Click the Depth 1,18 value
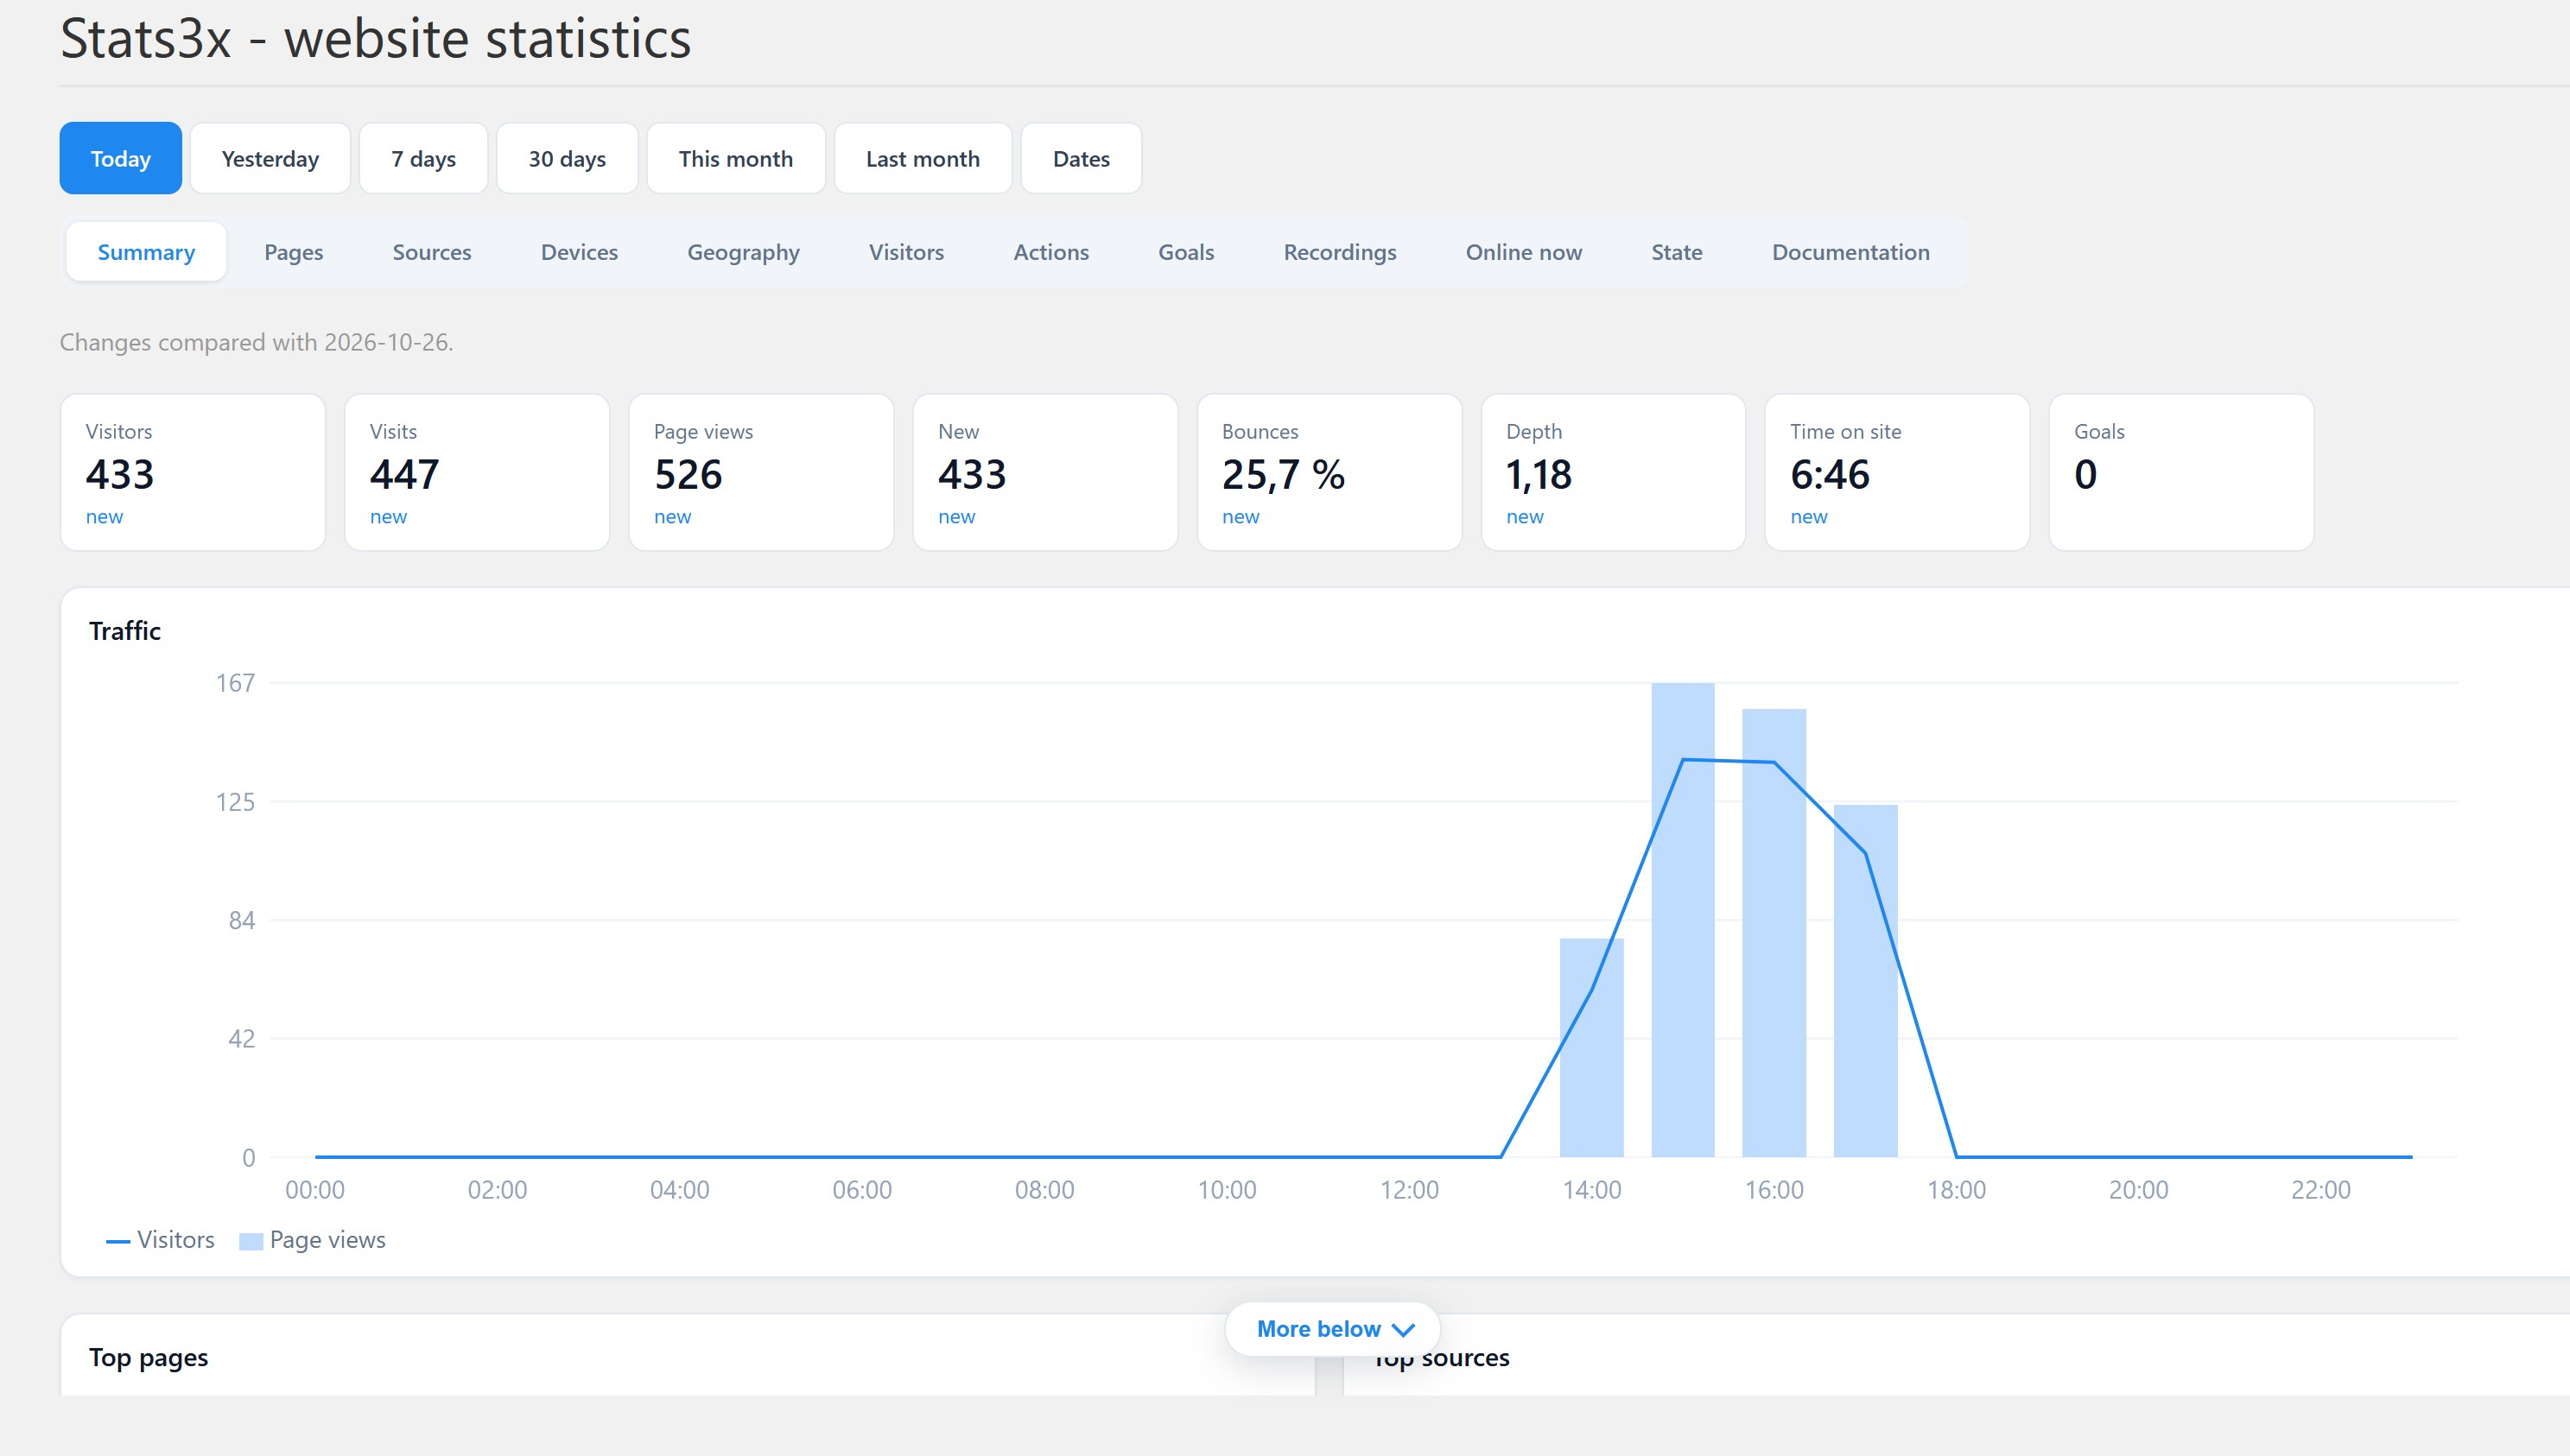 pyautogui.click(x=1539, y=474)
